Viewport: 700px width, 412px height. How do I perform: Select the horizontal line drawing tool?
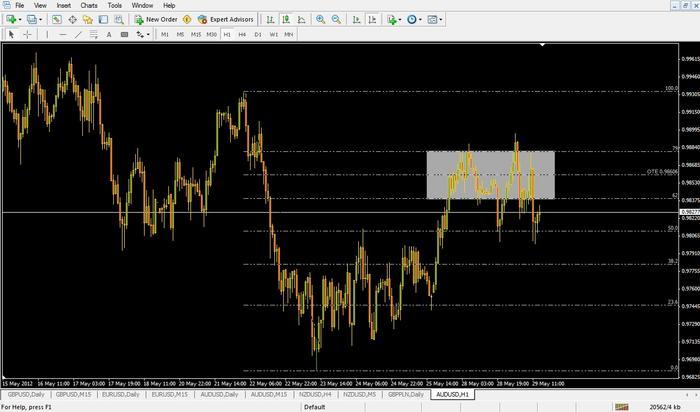click(62, 34)
